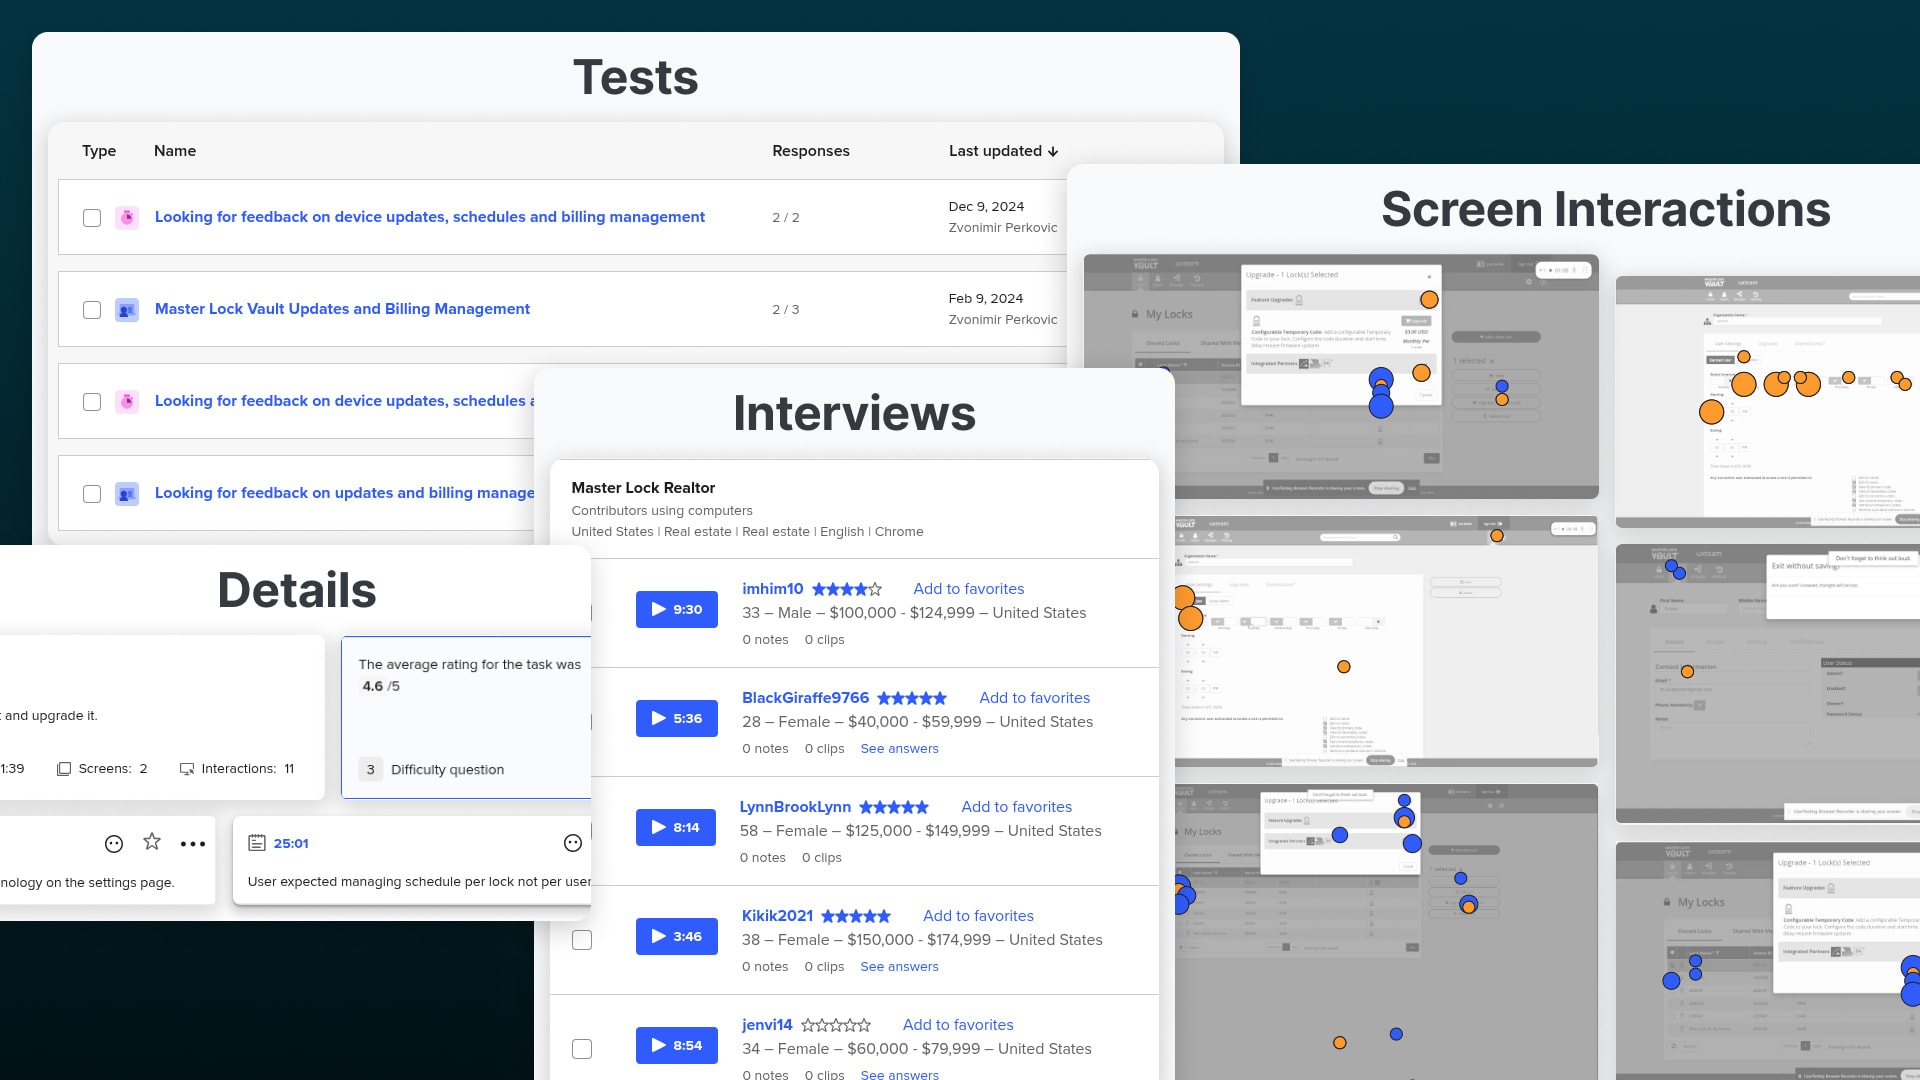Tick the checkbox for the updates and billing management test
Screen dimensions: 1920x1080
coord(92,494)
